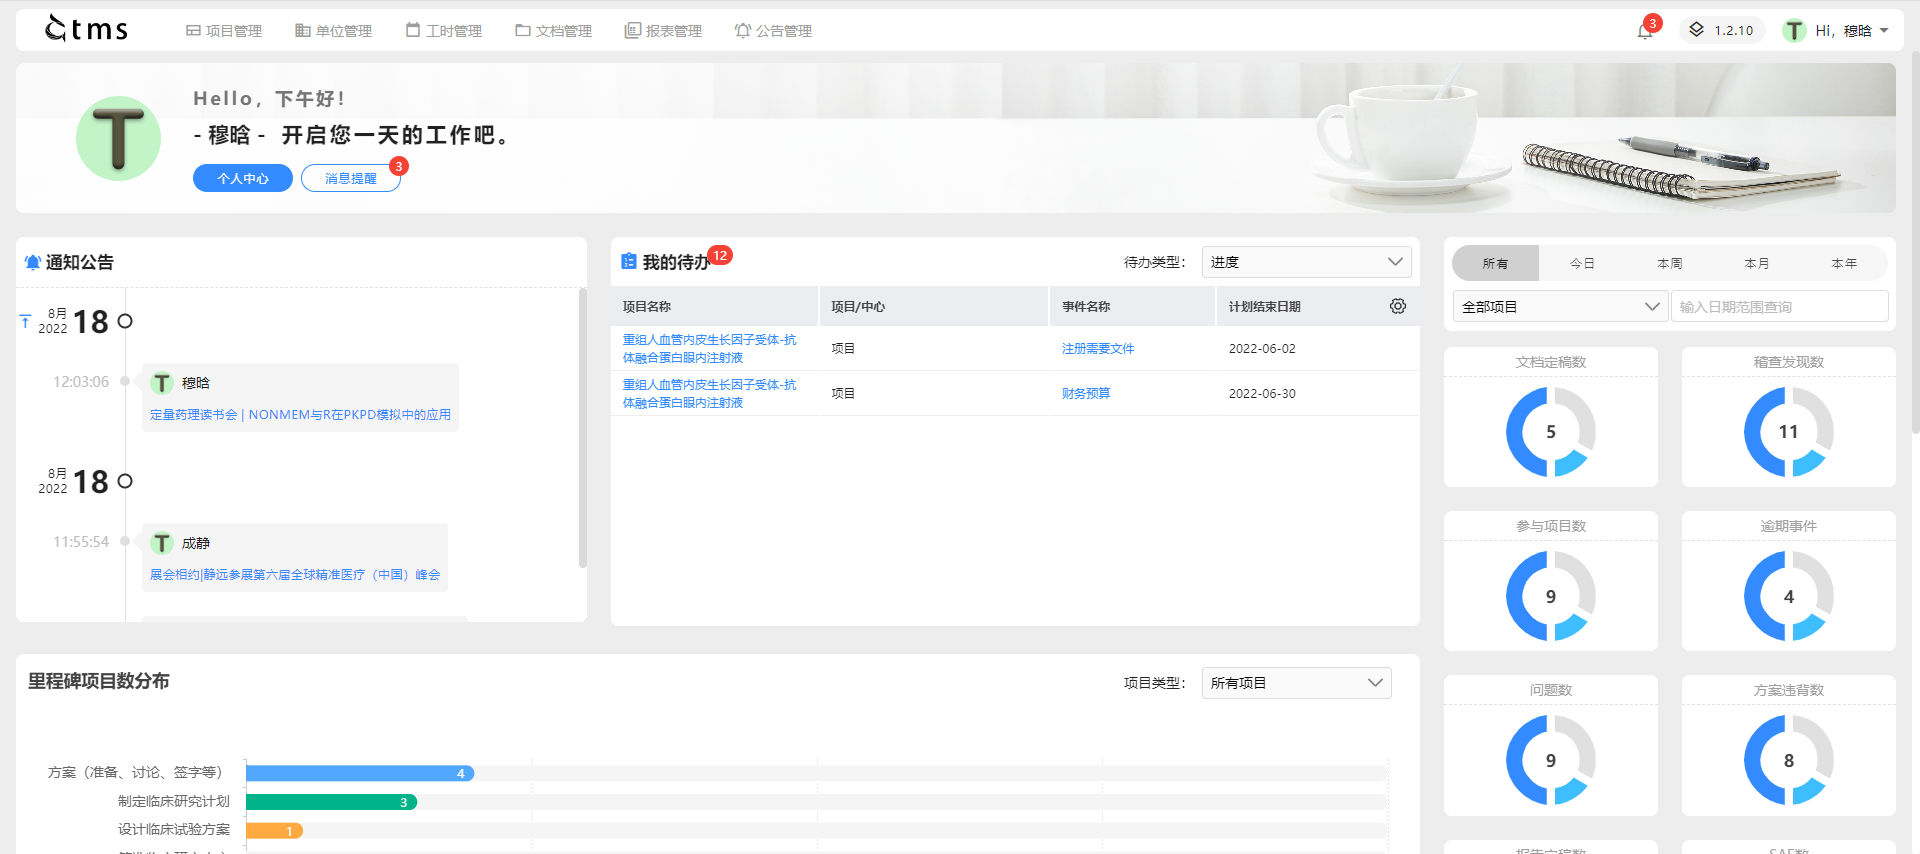Click the 通知公告 bell icon

(33, 262)
